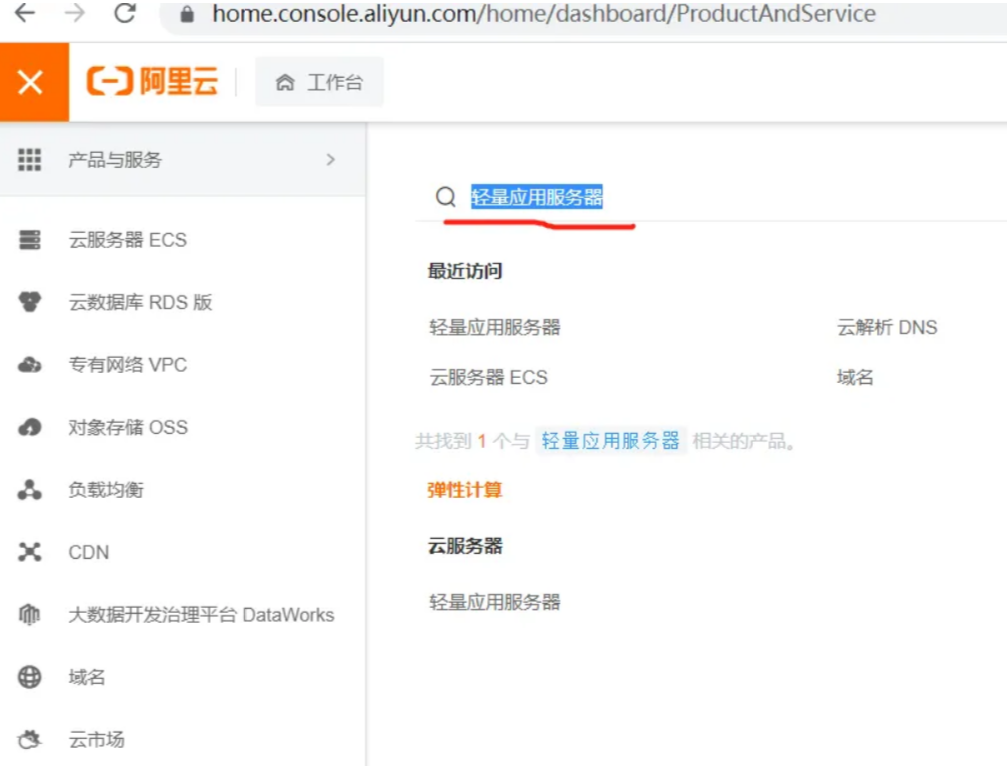Click the 云服务器 group heading in results
The height and width of the screenshot is (766, 1007).
tap(465, 546)
